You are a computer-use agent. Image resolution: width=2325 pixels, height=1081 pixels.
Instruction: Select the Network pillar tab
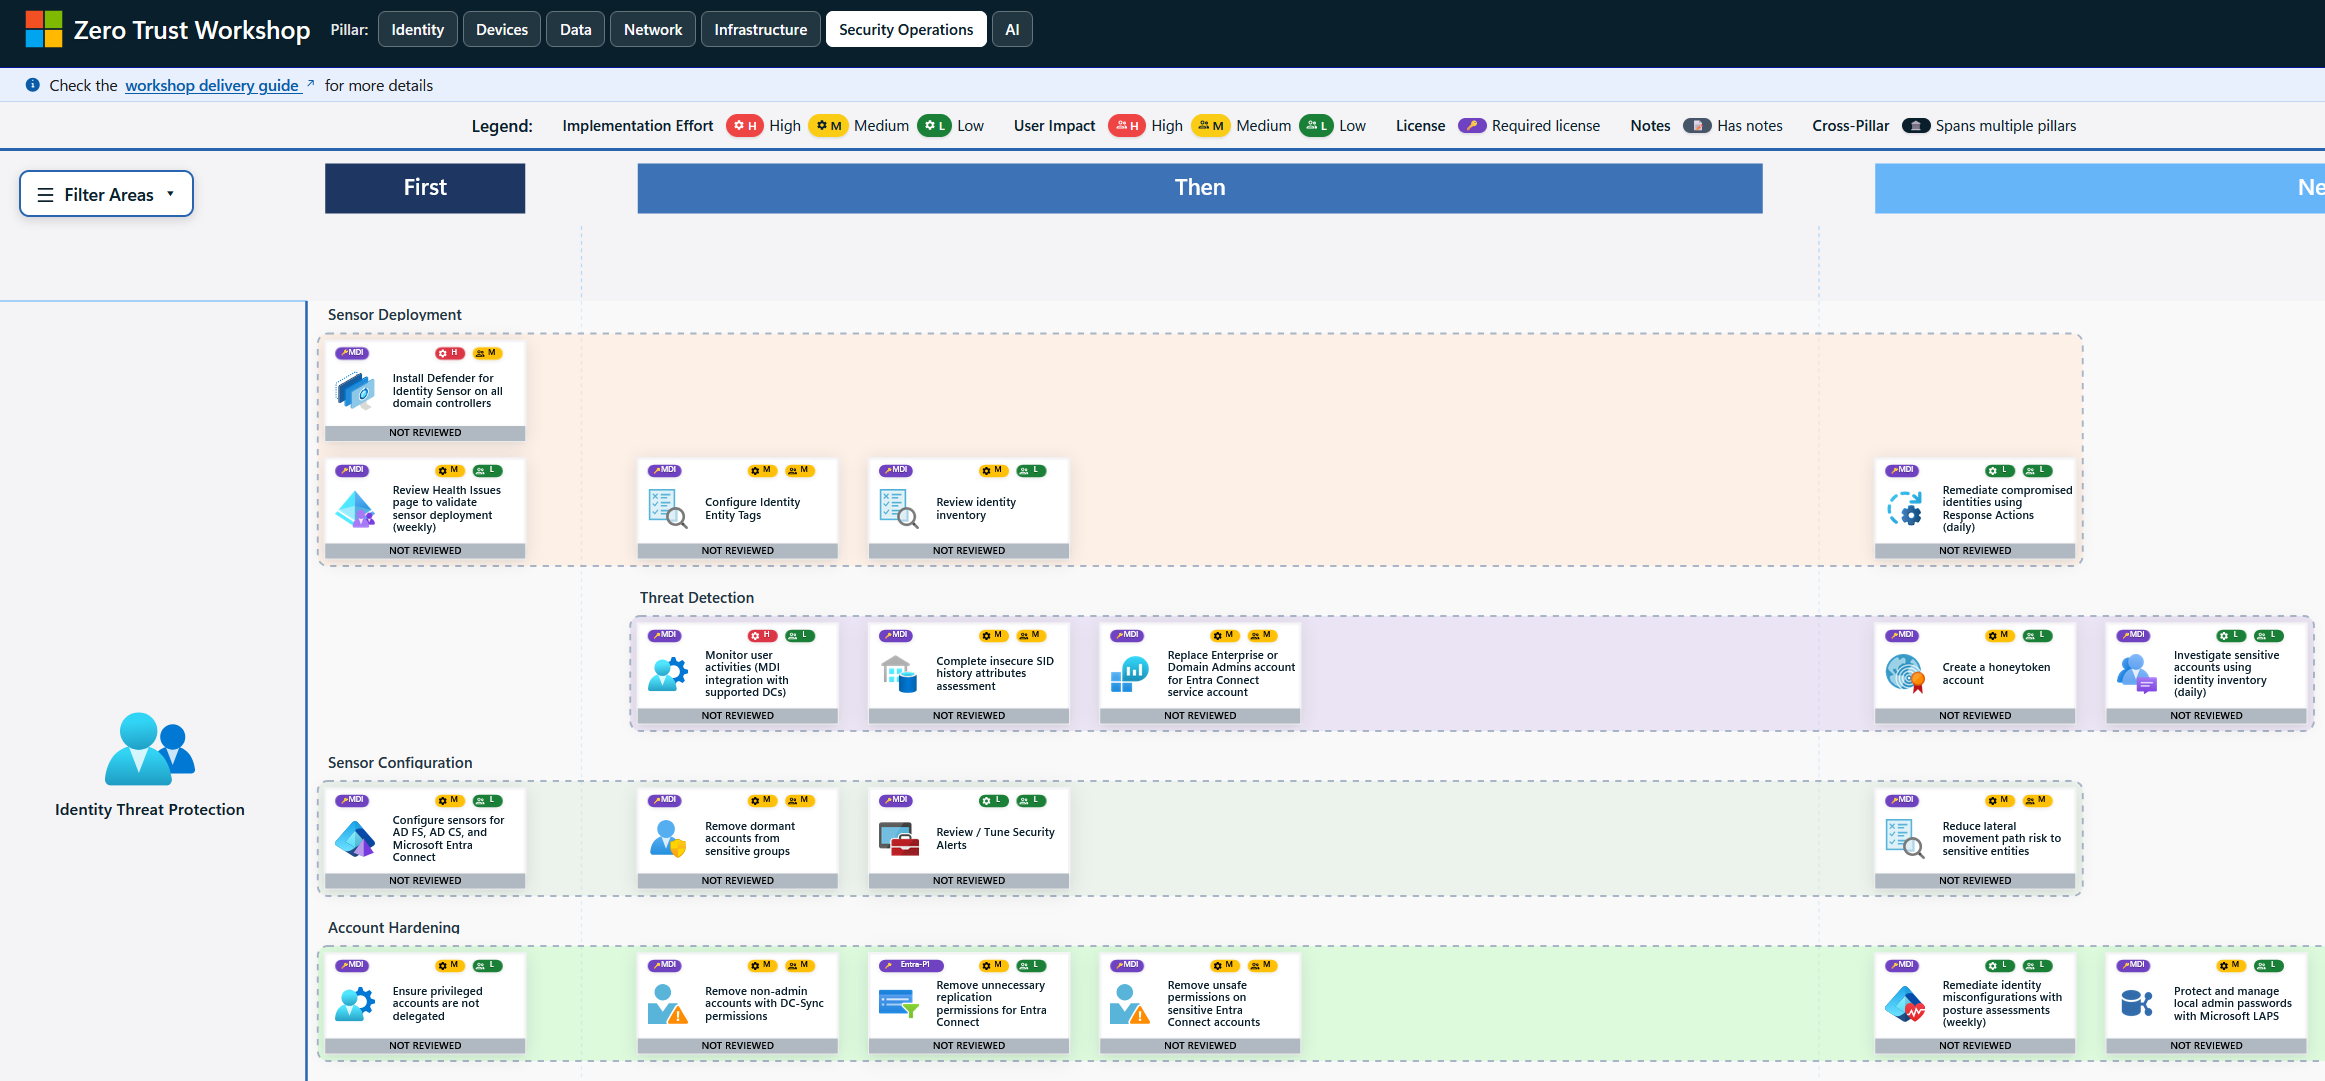[x=652, y=30]
